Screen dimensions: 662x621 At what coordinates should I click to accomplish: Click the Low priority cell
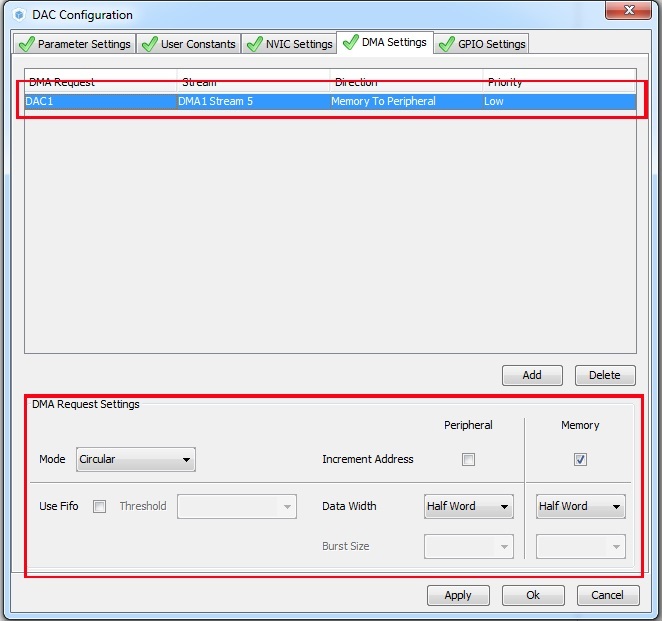(559, 101)
